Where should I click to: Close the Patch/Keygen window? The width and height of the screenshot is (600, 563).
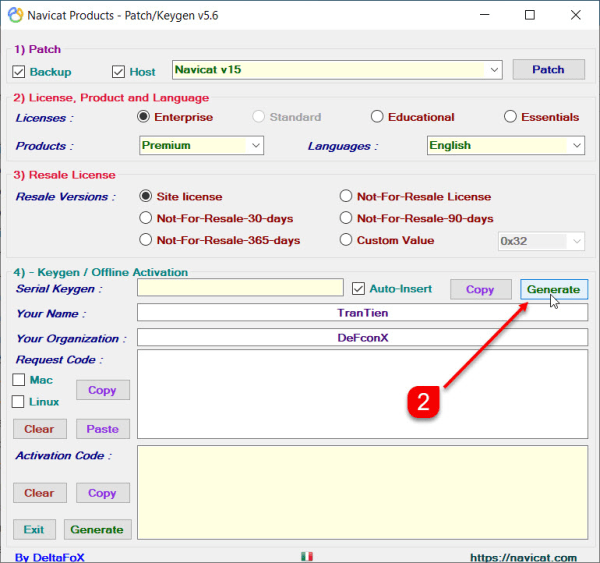tap(576, 15)
